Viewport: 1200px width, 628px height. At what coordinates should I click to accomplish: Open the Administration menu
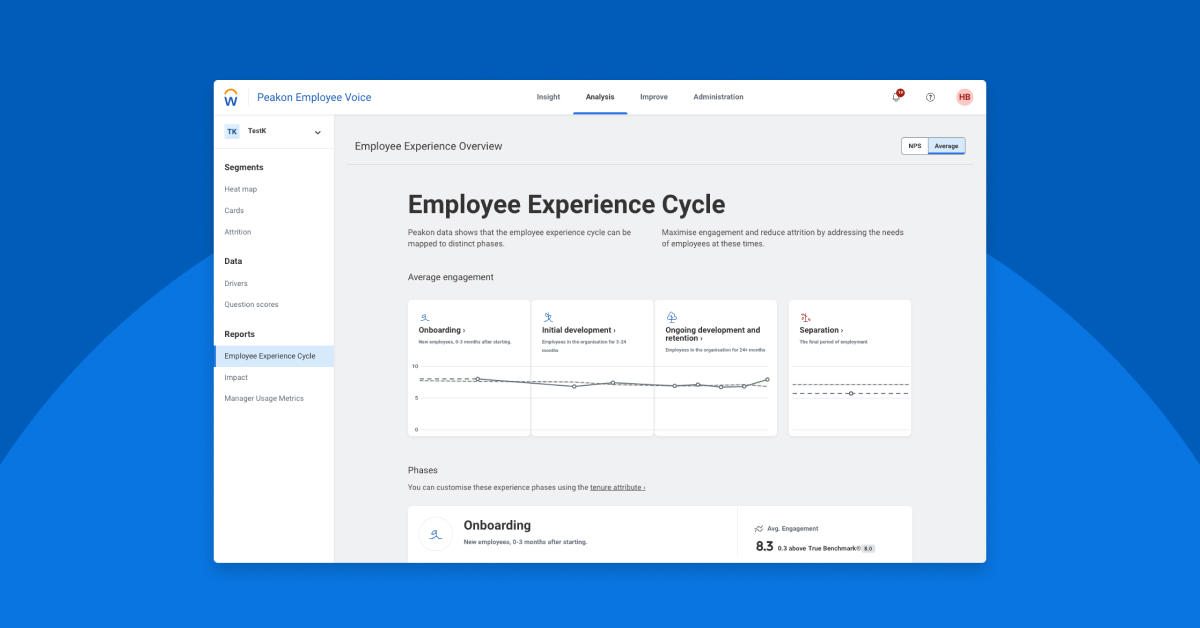[x=719, y=96]
